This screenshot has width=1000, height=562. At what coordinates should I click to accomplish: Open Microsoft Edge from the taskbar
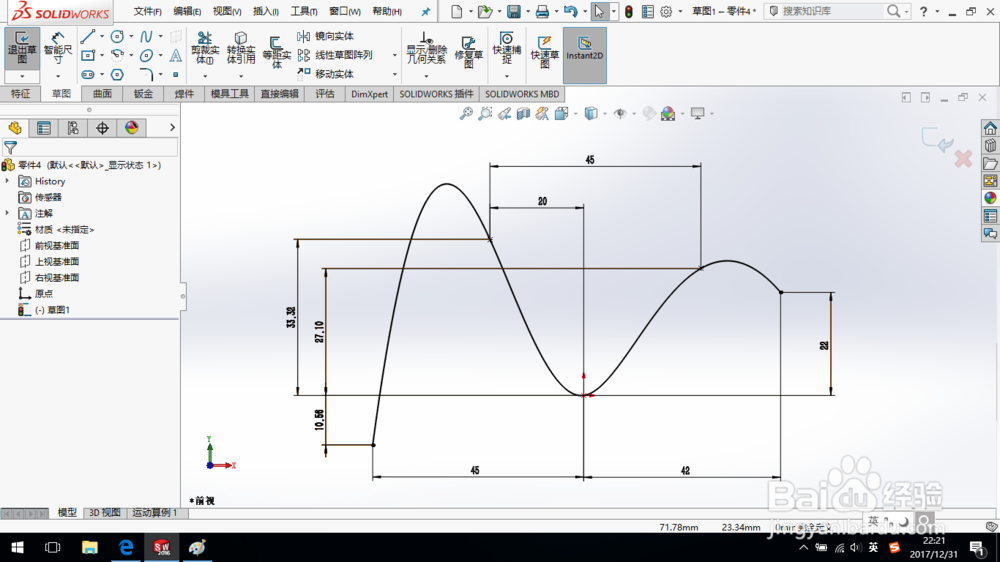(126, 547)
